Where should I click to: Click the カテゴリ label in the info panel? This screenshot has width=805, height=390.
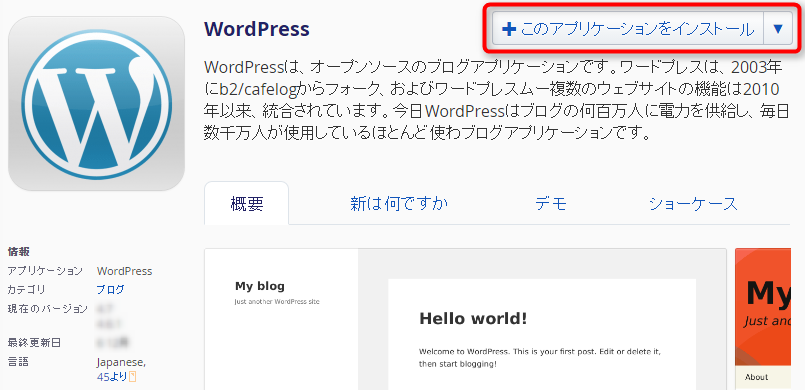point(26,289)
